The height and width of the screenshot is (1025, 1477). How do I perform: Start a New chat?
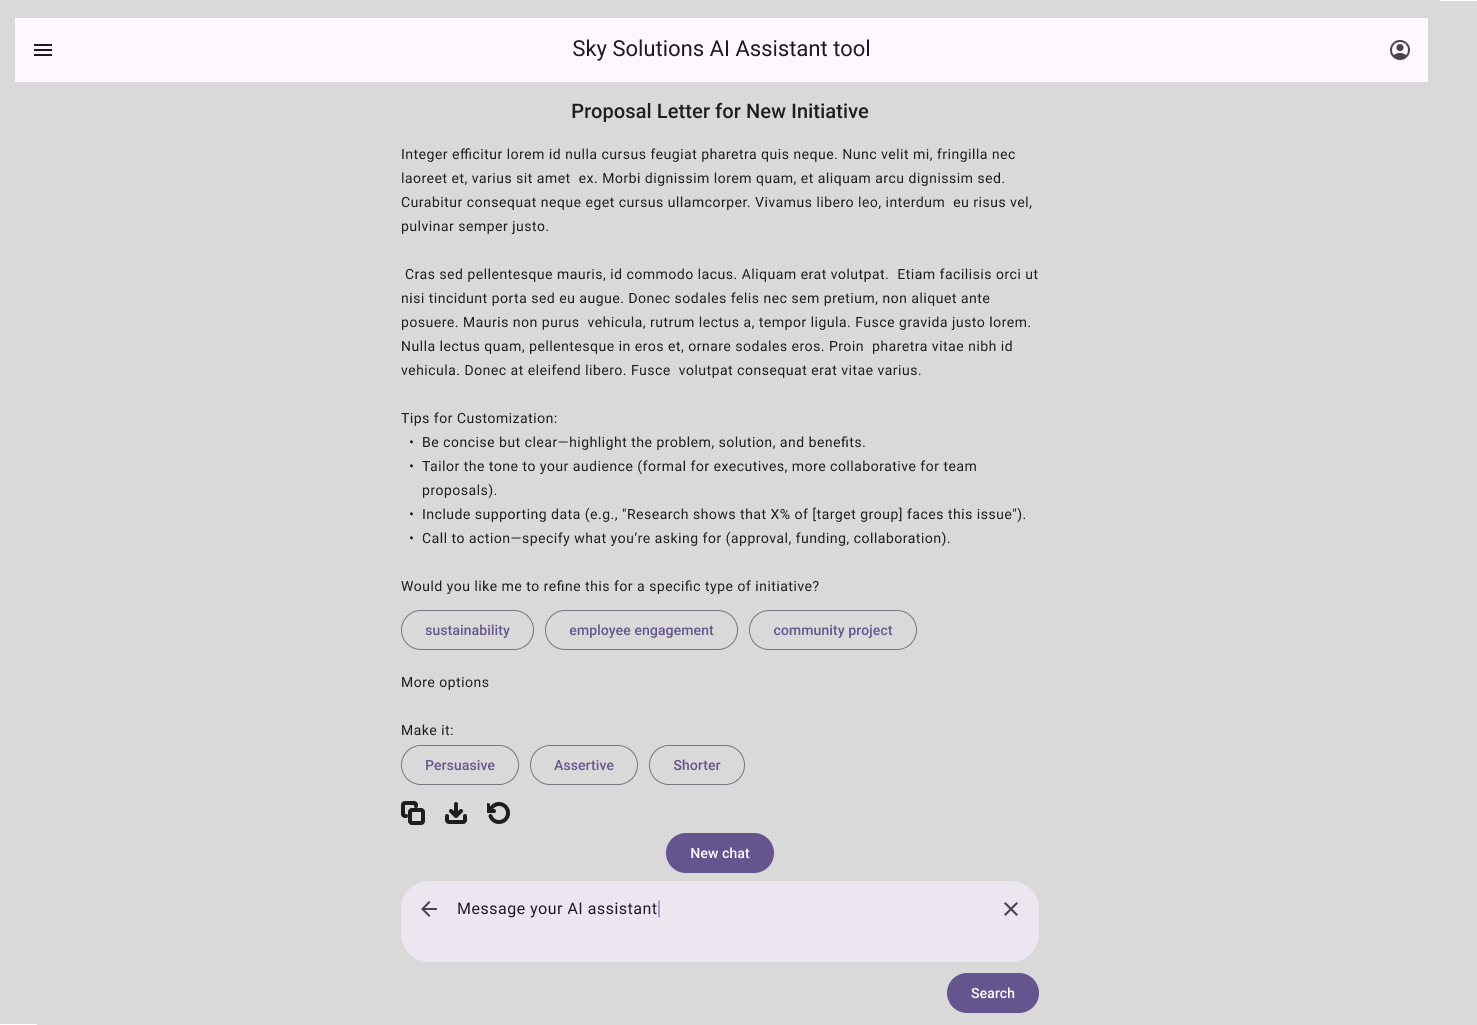tap(719, 853)
